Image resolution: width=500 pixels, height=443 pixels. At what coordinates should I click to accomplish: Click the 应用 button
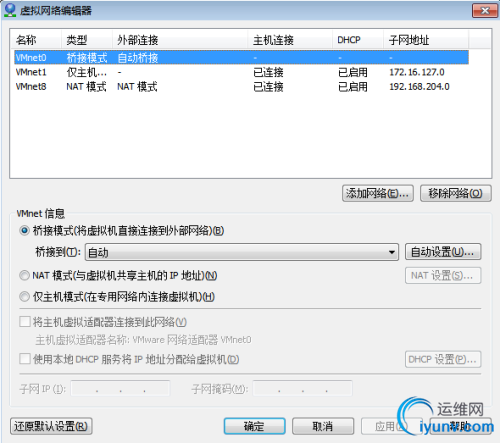391,426
